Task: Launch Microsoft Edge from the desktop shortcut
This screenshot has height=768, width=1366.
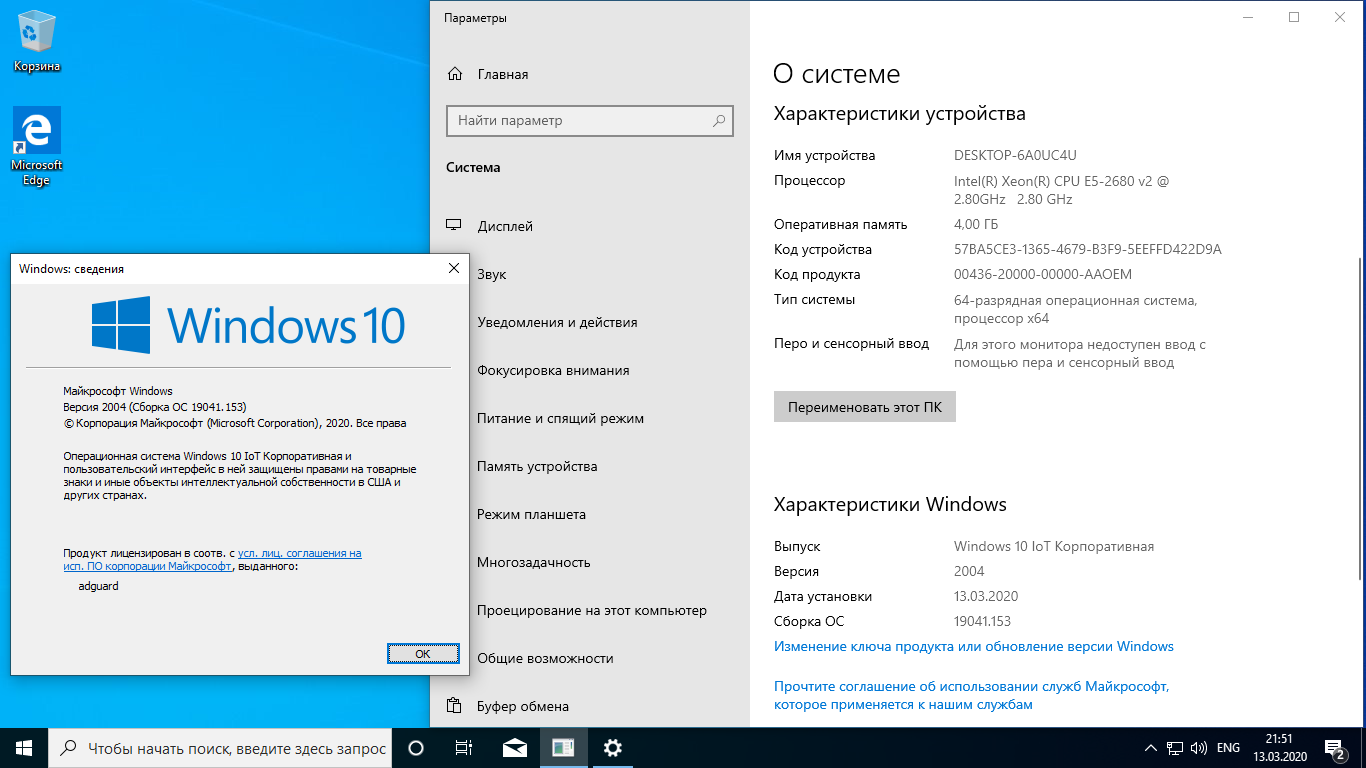Action: pos(37,147)
